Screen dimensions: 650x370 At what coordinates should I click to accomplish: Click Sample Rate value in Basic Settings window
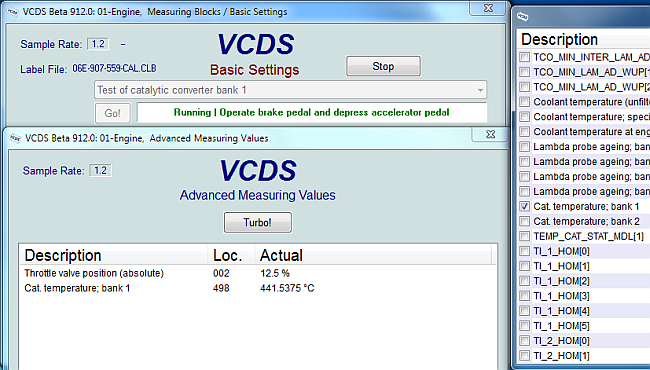98,44
